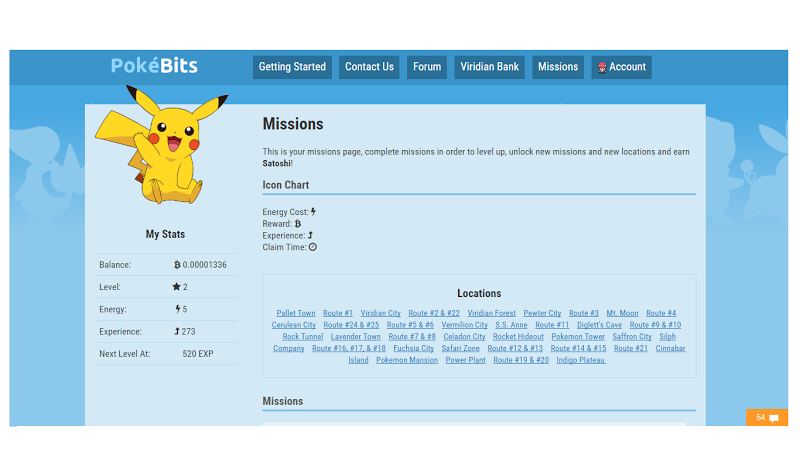
Task: Click the lightning bolt in Energy stats row
Action: click(178, 309)
